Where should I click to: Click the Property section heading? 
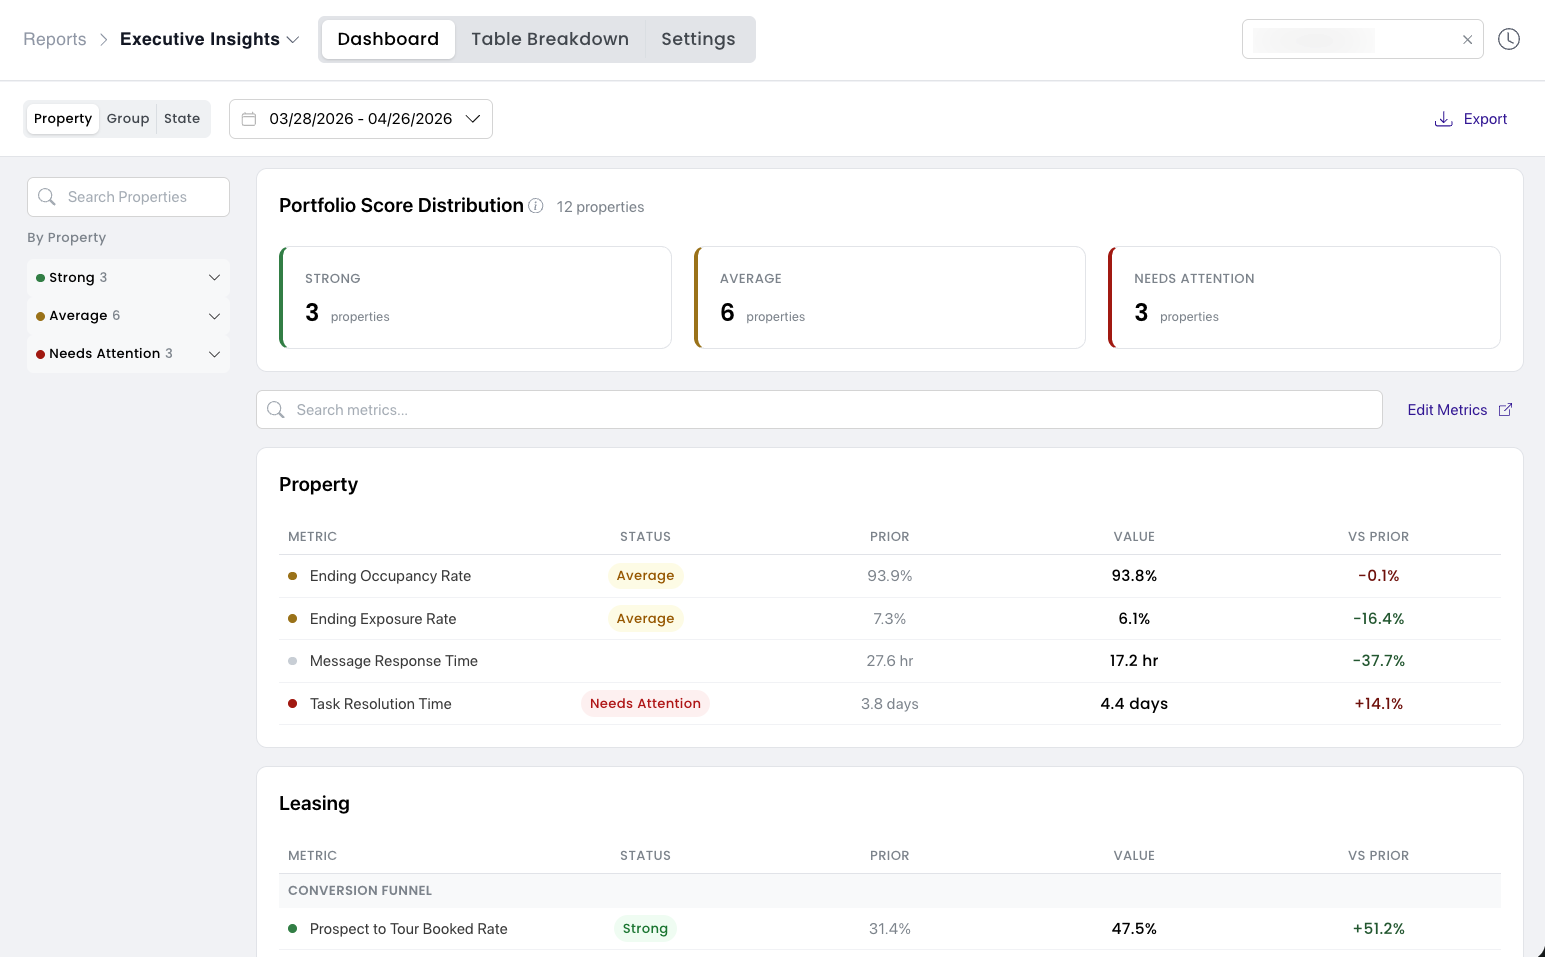318,485
